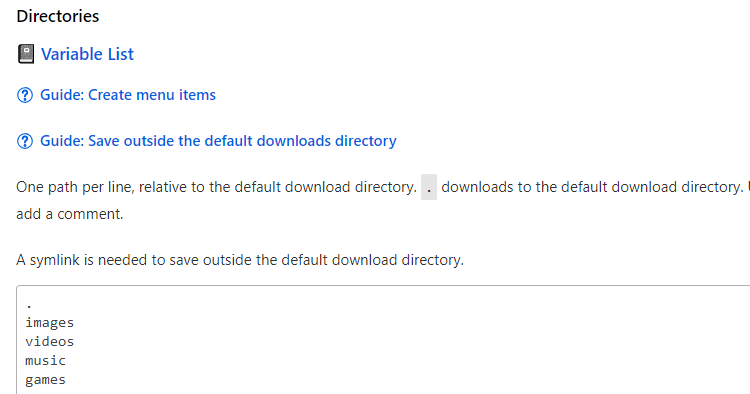Click the 'add a comment.' text

tap(70, 214)
